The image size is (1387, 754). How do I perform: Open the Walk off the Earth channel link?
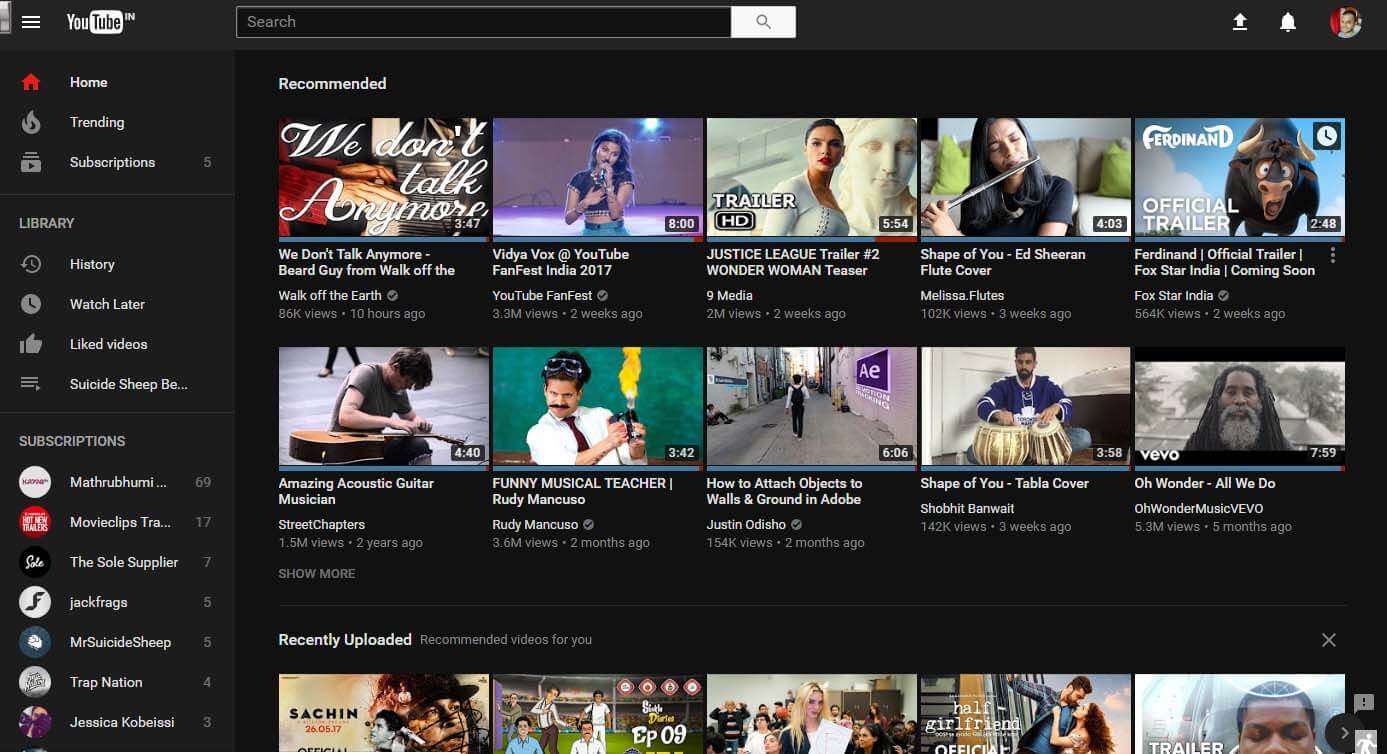(x=330, y=296)
